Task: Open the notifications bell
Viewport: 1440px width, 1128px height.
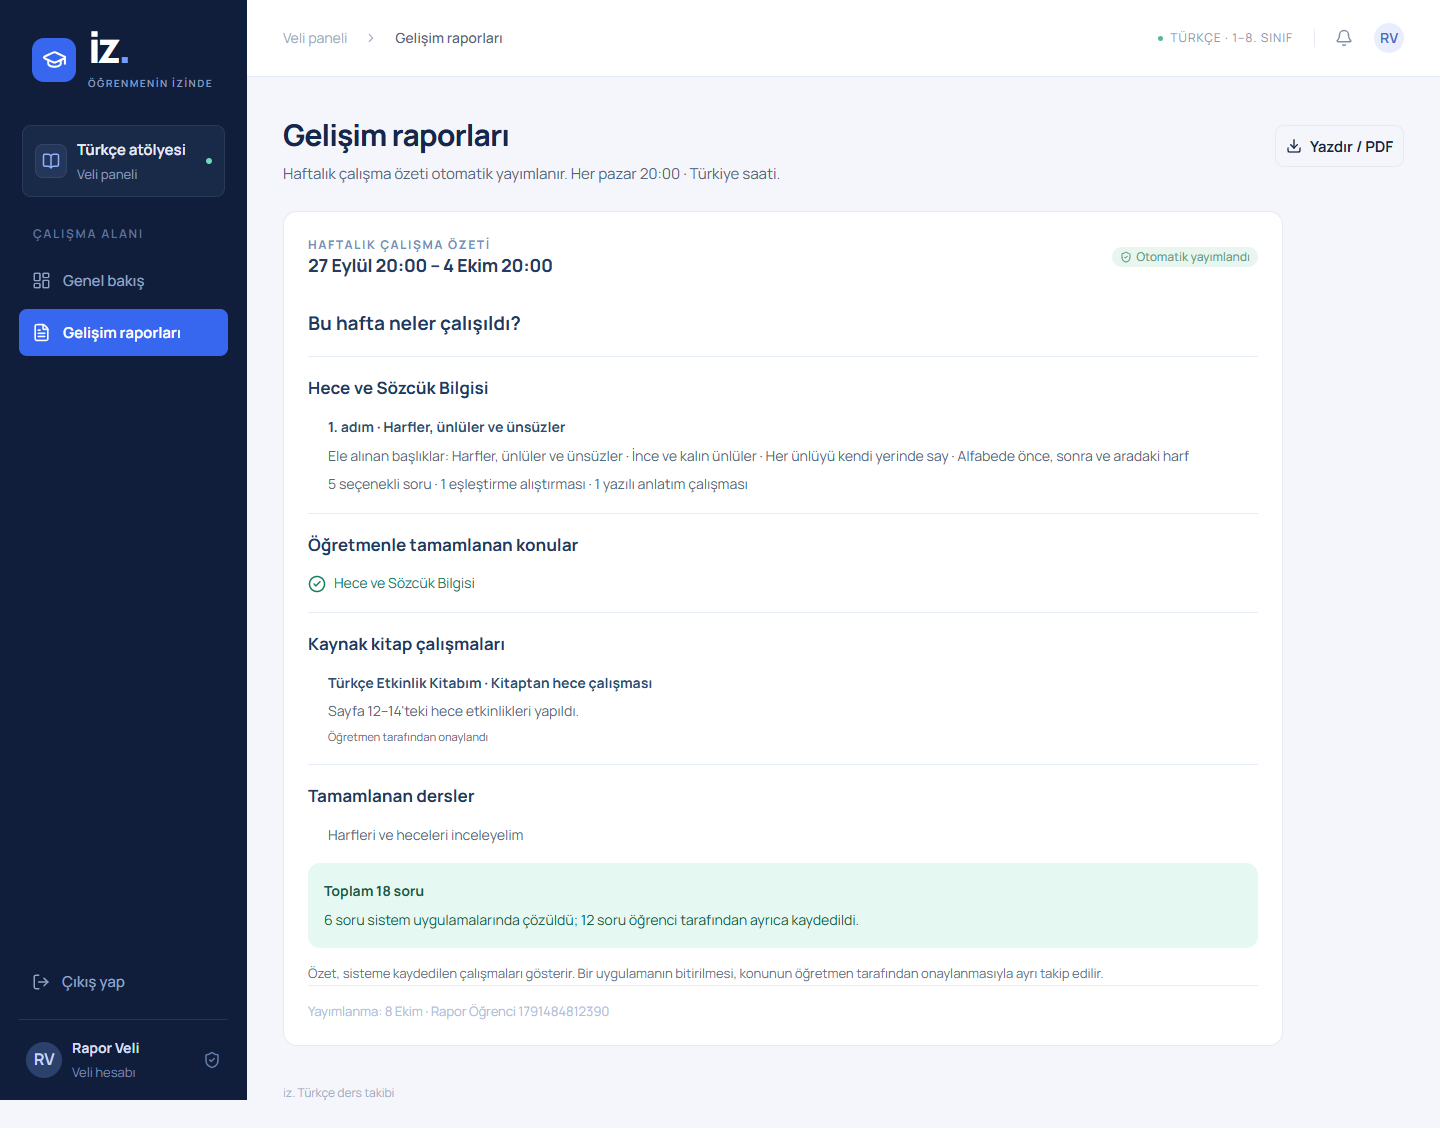Action: 1344,38
